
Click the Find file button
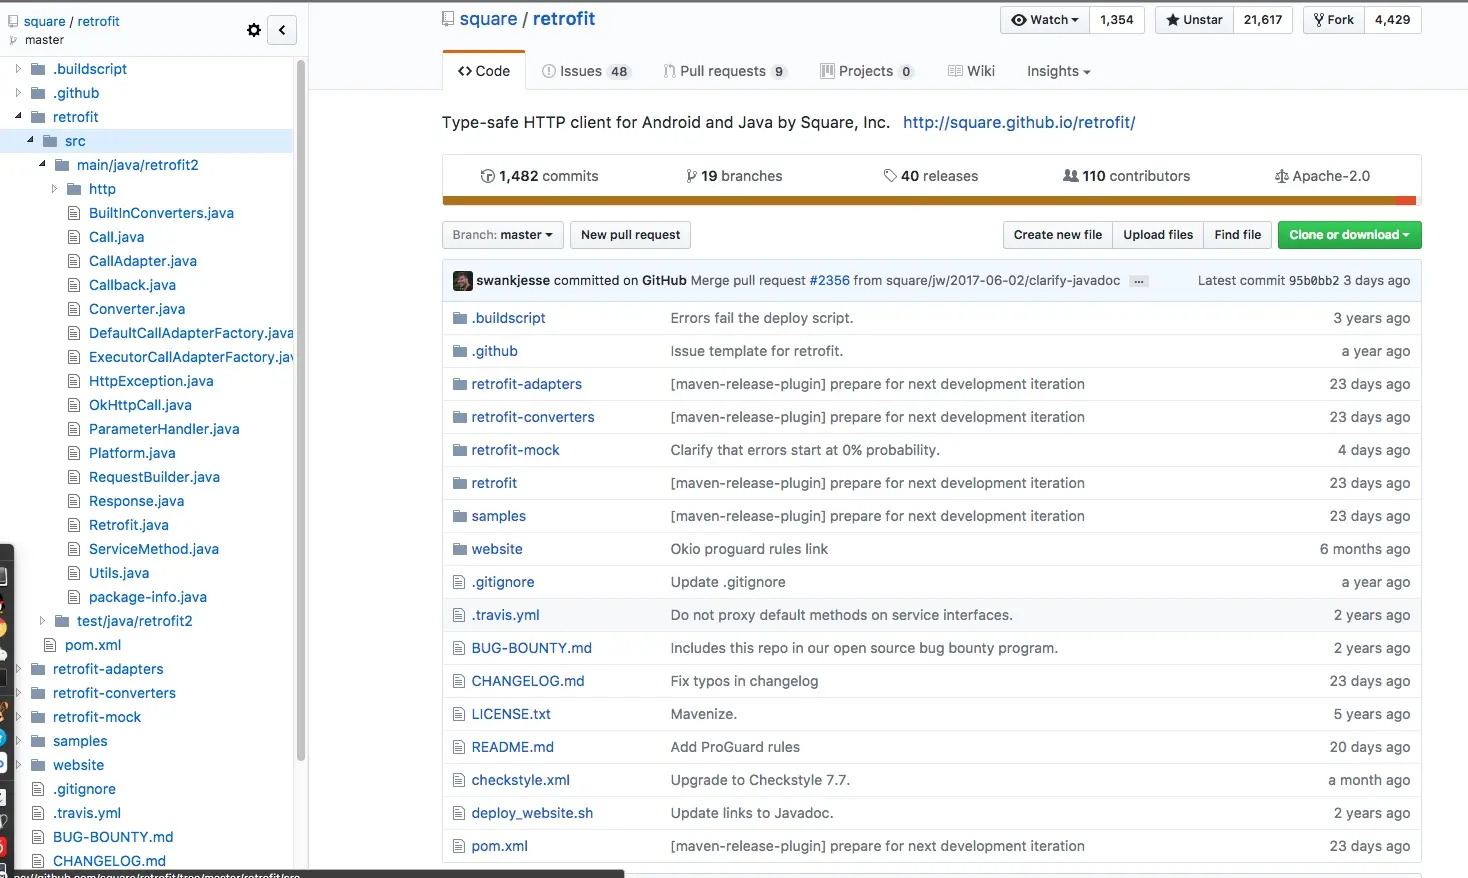(1238, 235)
